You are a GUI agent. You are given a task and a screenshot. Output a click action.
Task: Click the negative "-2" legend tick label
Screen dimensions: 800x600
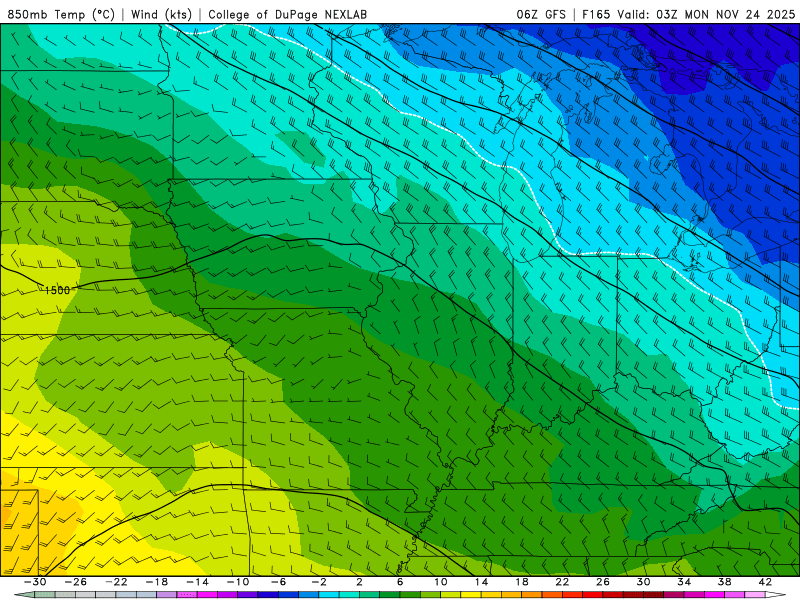(319, 582)
